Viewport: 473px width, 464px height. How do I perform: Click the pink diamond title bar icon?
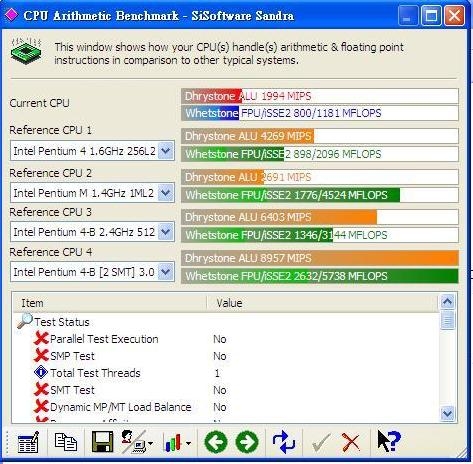point(12,15)
